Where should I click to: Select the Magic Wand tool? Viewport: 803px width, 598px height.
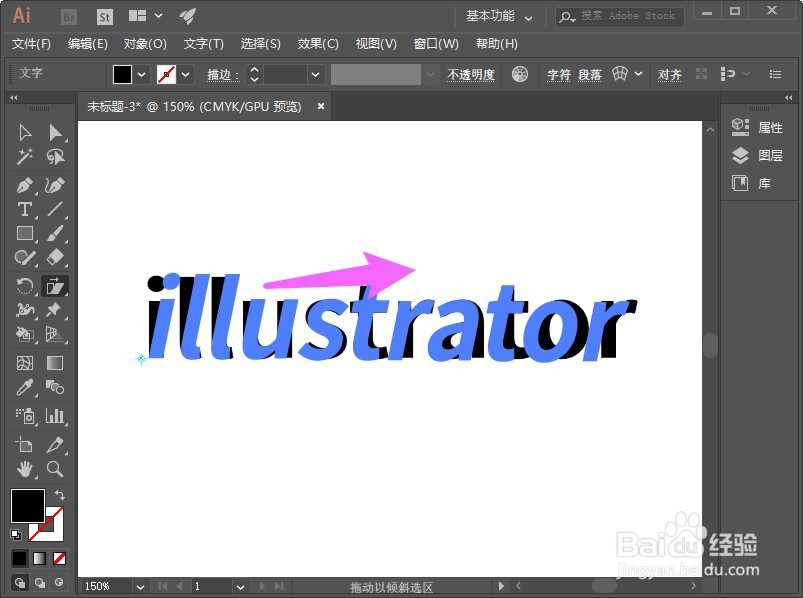(25, 157)
